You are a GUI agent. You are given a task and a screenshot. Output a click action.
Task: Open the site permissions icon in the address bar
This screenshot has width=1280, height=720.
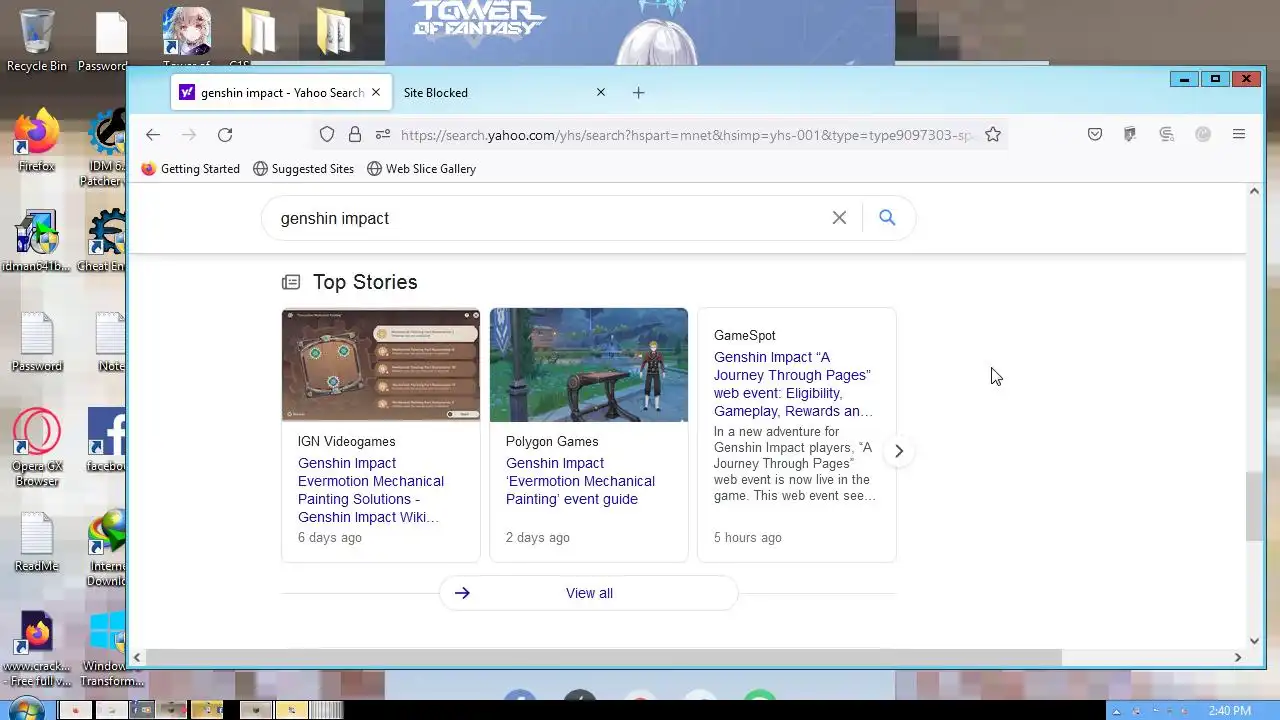pos(383,134)
